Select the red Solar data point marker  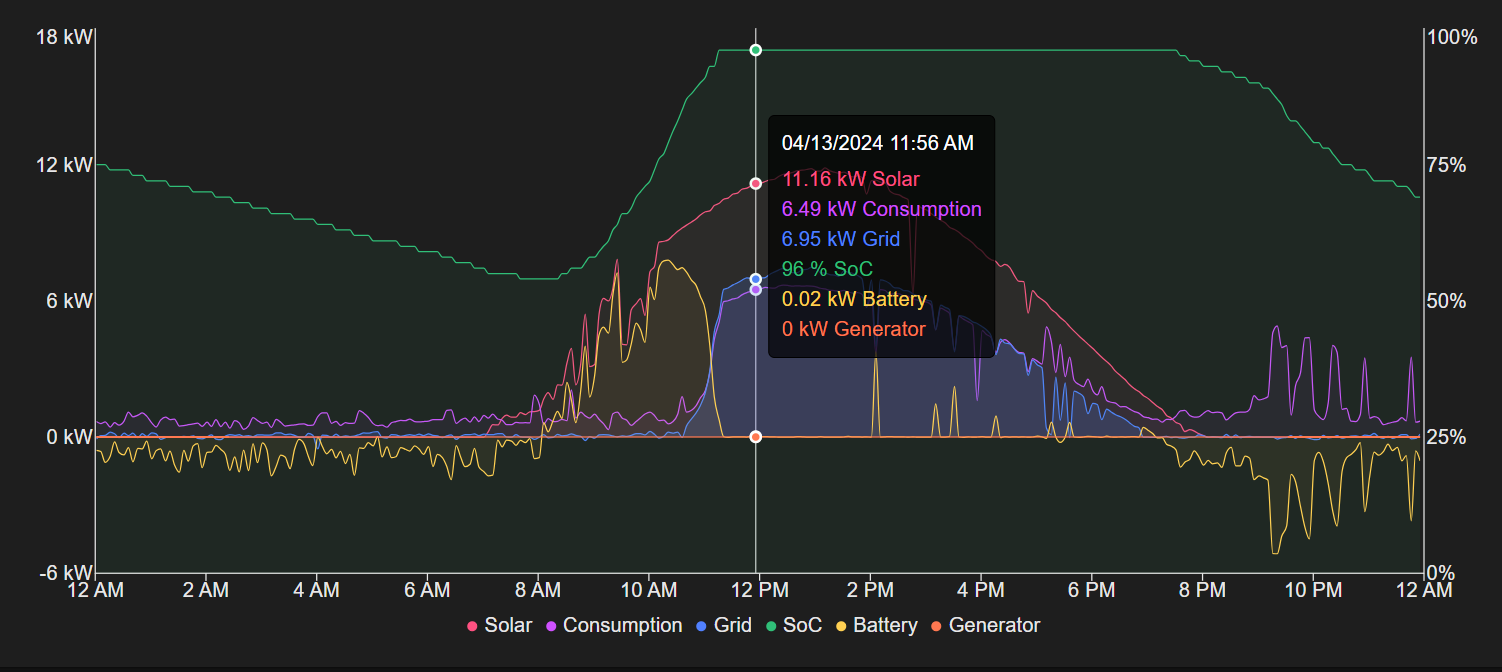point(756,184)
